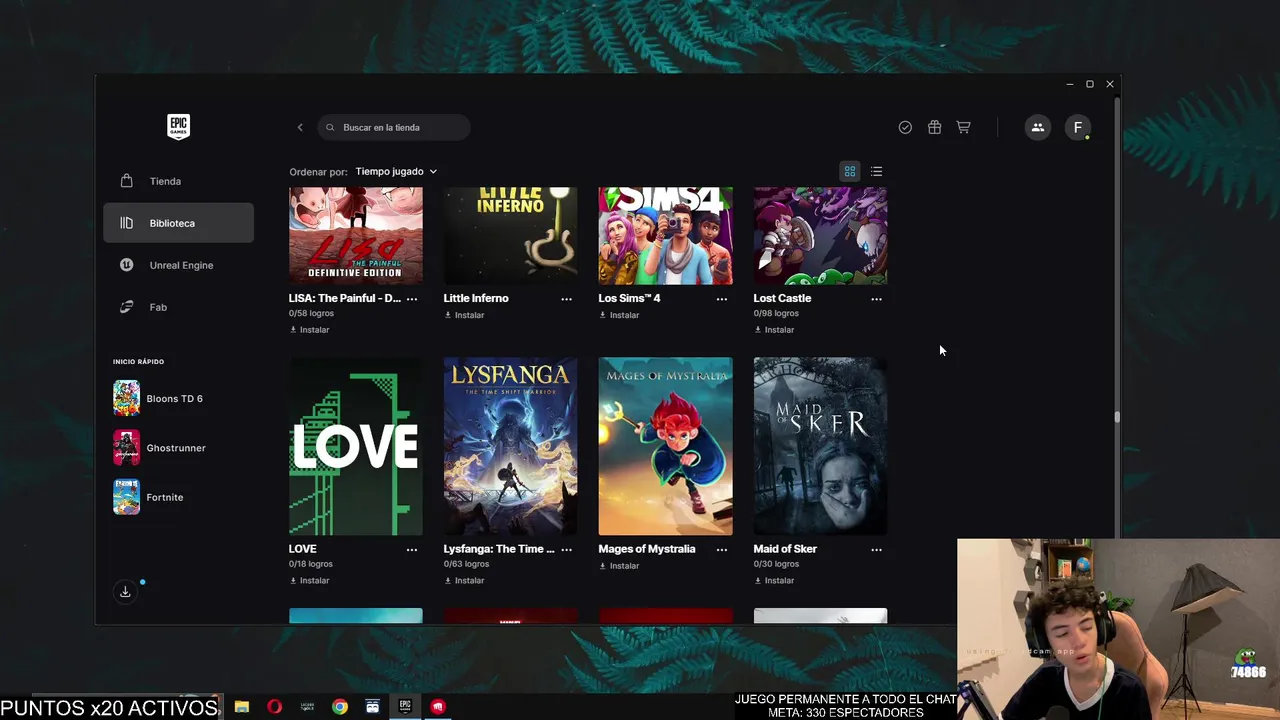Open the LOVE game cover
This screenshot has width=1280, height=720.
tap(356, 446)
